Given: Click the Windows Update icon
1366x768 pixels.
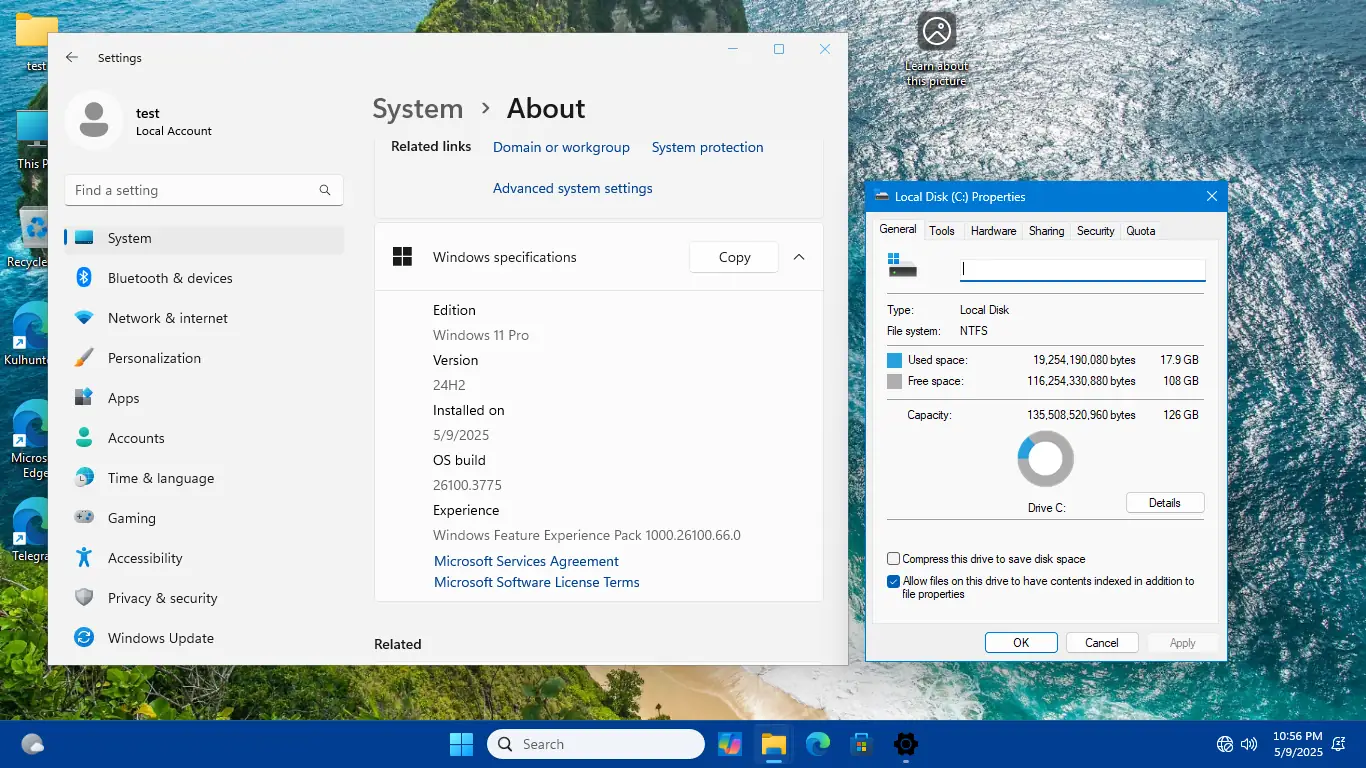Looking at the screenshot, I should coord(84,638).
